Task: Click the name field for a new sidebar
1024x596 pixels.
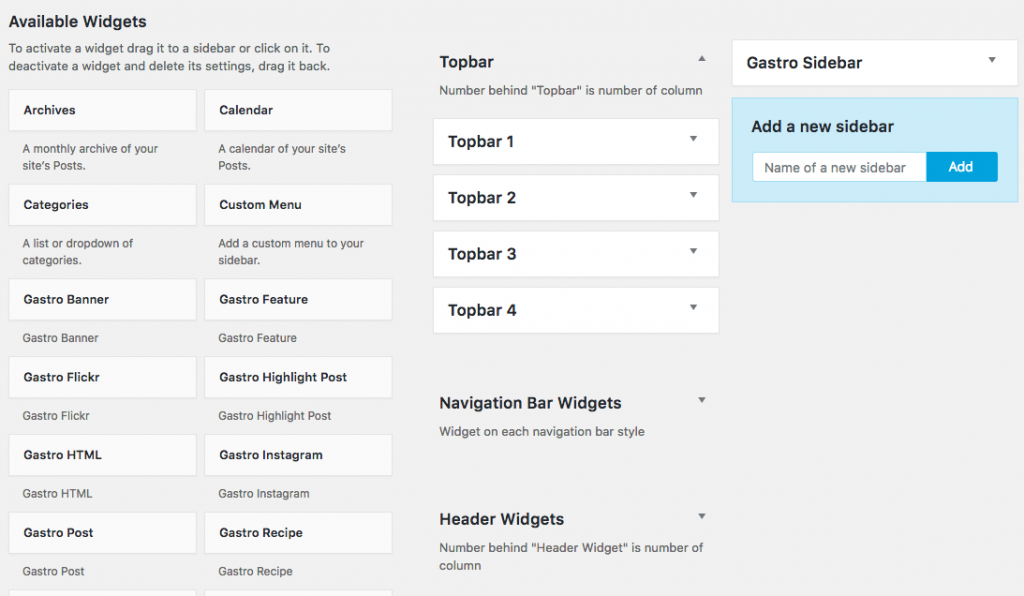Action: pos(839,166)
